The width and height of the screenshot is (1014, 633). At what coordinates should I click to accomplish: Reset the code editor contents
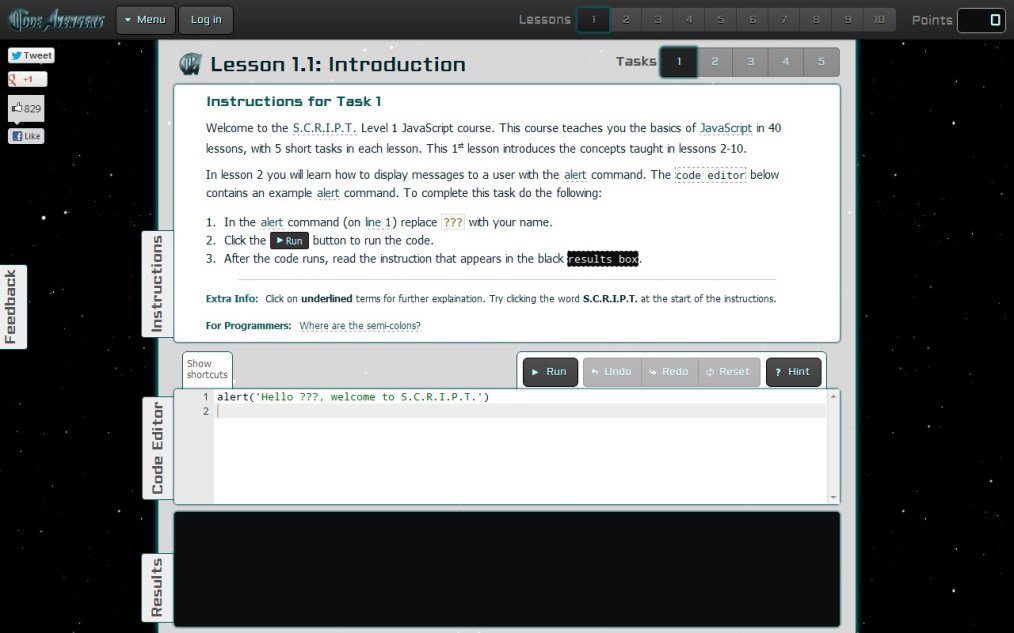[x=728, y=372]
